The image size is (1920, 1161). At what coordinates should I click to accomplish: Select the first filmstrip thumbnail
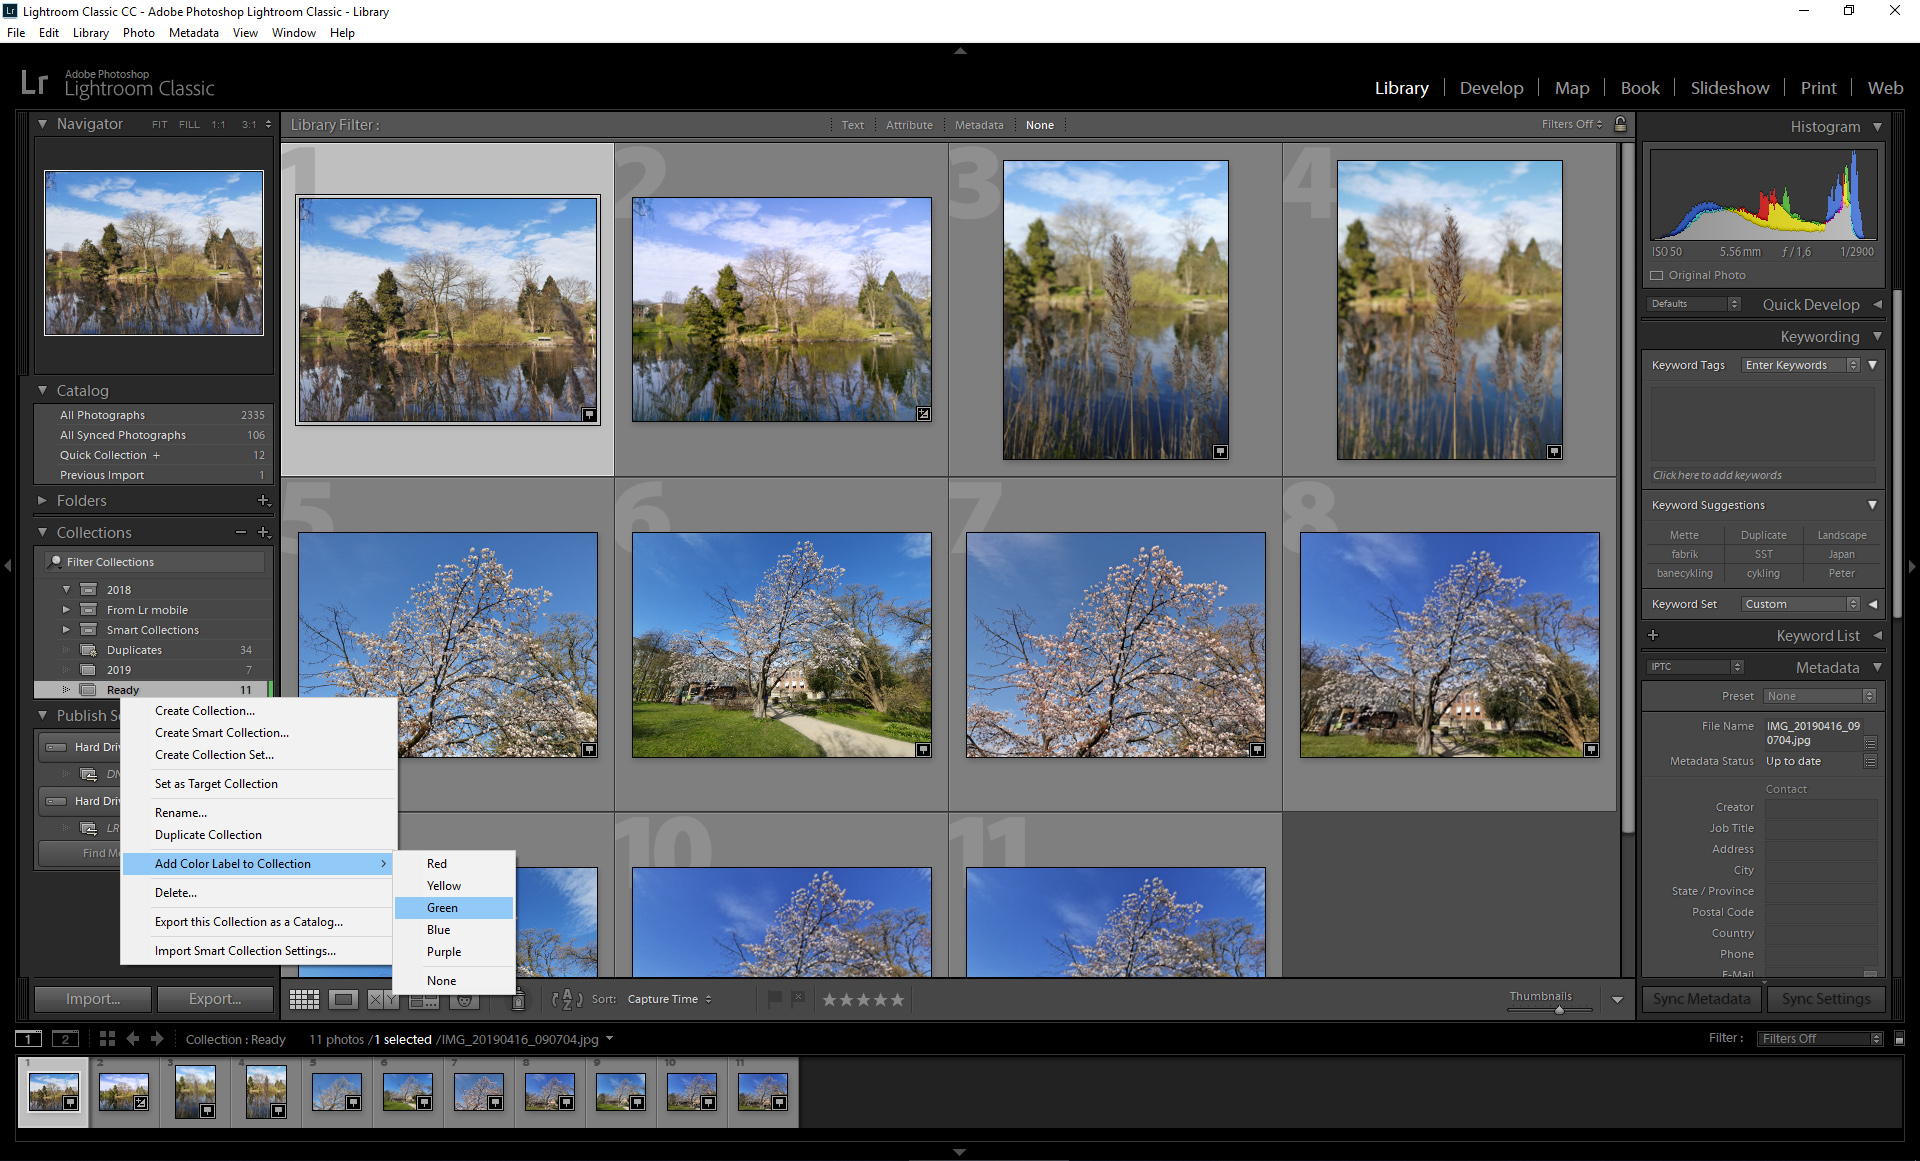coord(52,1092)
